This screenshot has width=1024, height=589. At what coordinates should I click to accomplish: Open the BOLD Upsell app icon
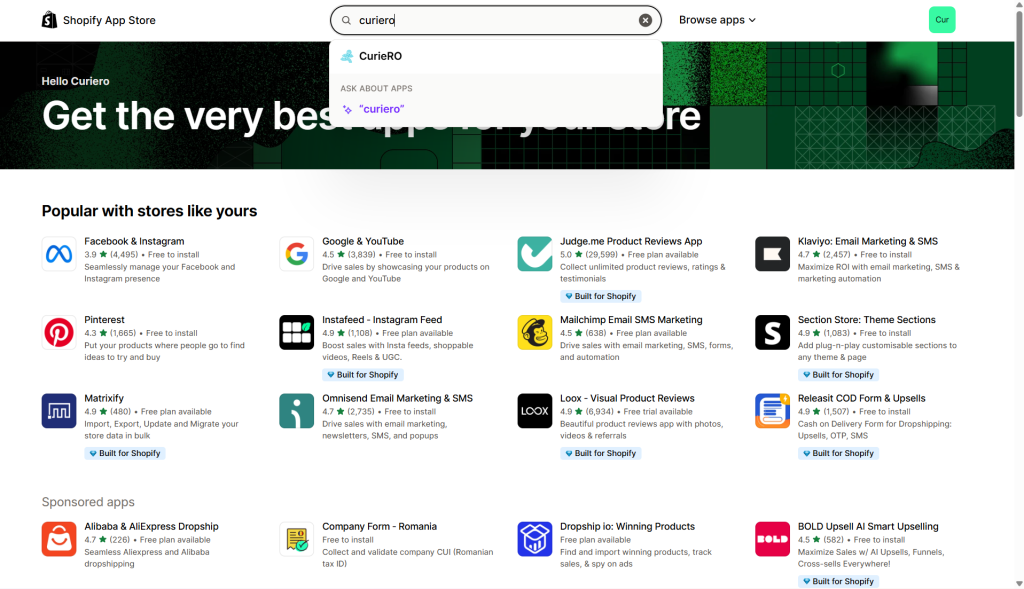tap(772, 539)
